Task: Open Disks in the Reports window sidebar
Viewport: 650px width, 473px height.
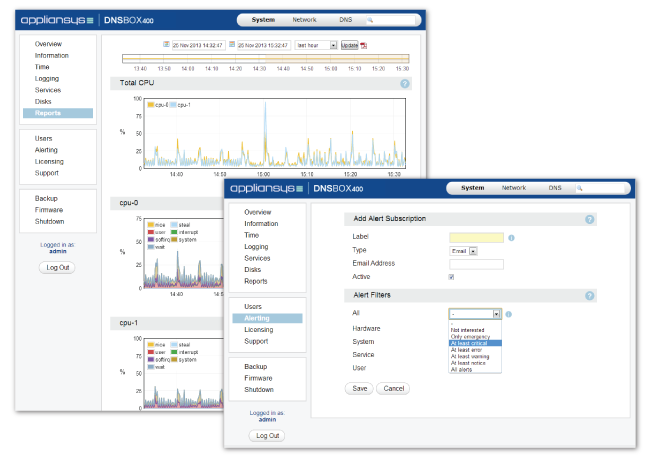Action: tap(43, 102)
